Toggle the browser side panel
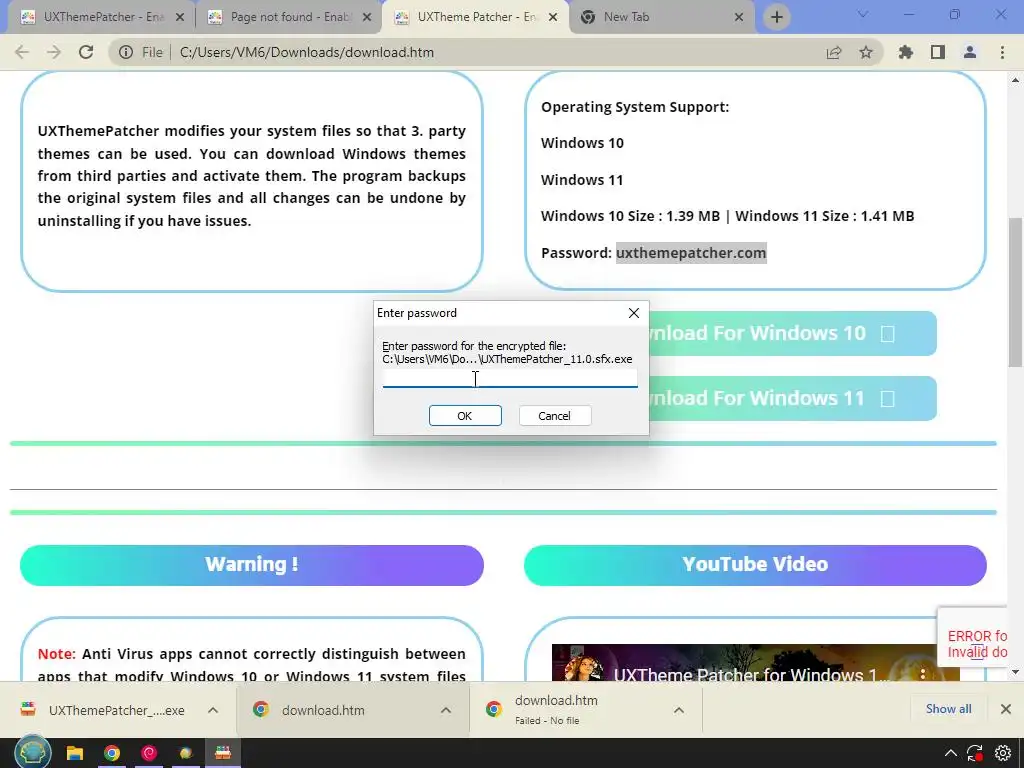The image size is (1024, 768). click(x=938, y=52)
